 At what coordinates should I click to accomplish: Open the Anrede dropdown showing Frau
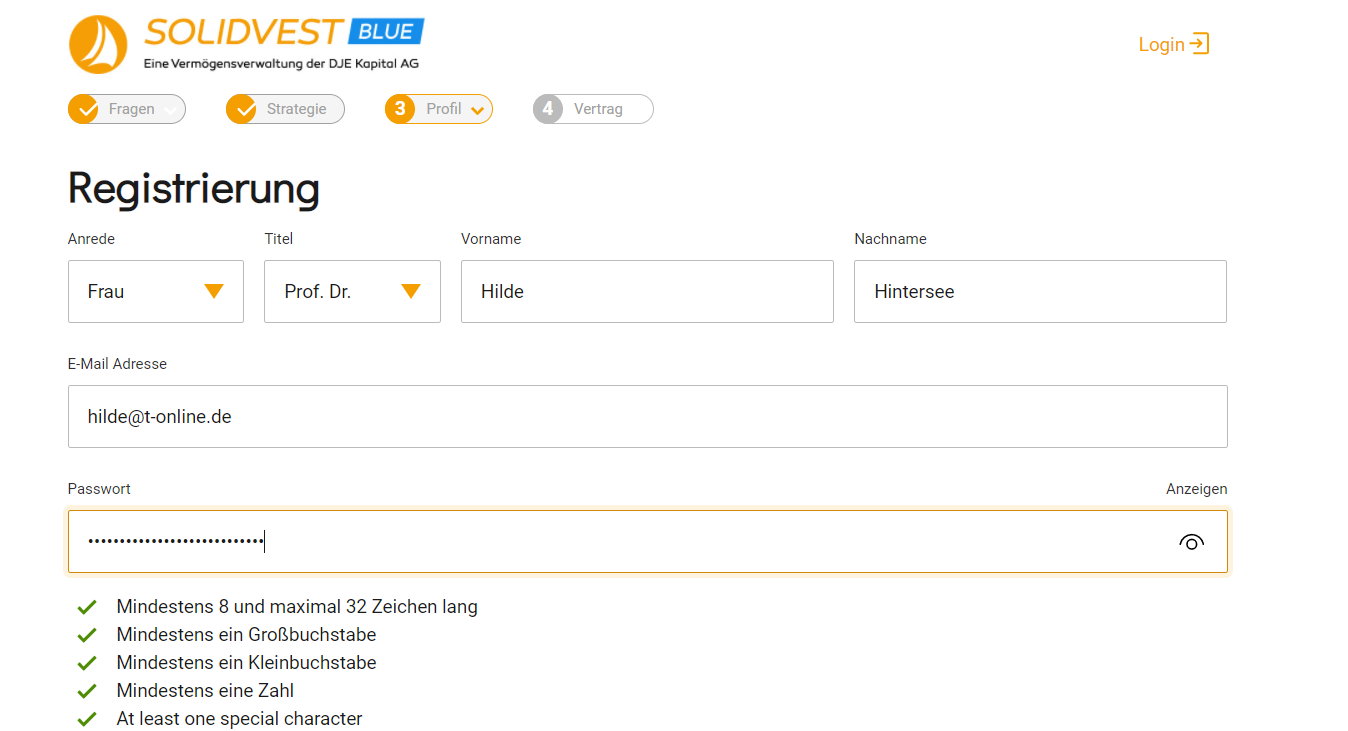(x=156, y=291)
